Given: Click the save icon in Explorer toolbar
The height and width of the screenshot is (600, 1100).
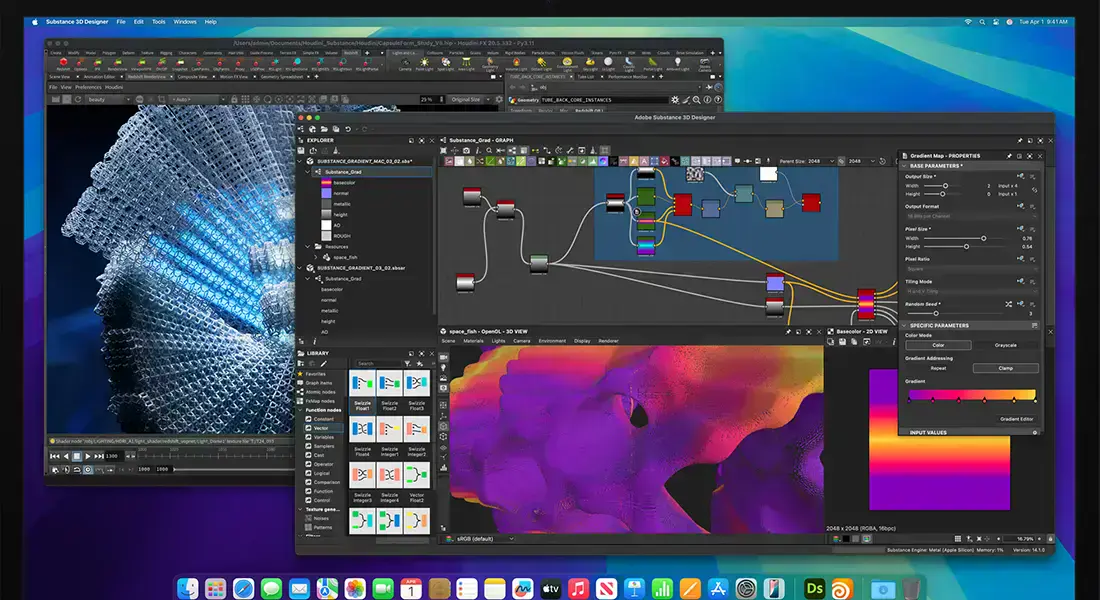Looking at the screenshot, I should tap(301, 151).
